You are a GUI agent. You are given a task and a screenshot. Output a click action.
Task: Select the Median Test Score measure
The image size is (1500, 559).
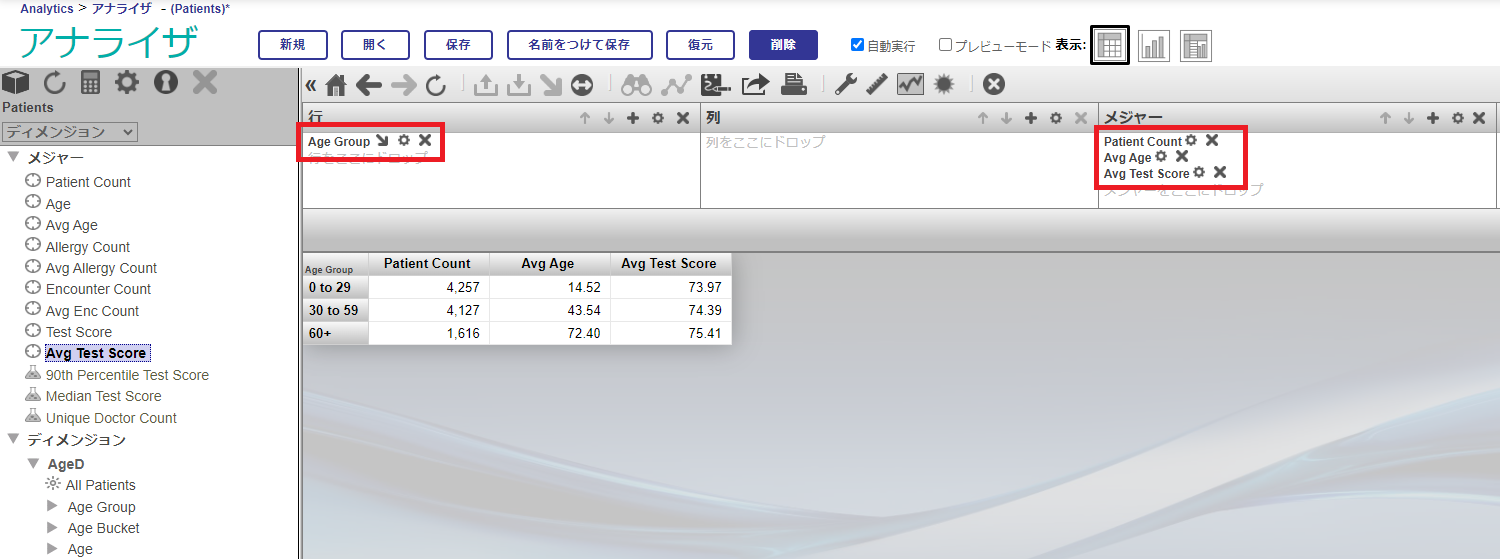click(x=103, y=396)
